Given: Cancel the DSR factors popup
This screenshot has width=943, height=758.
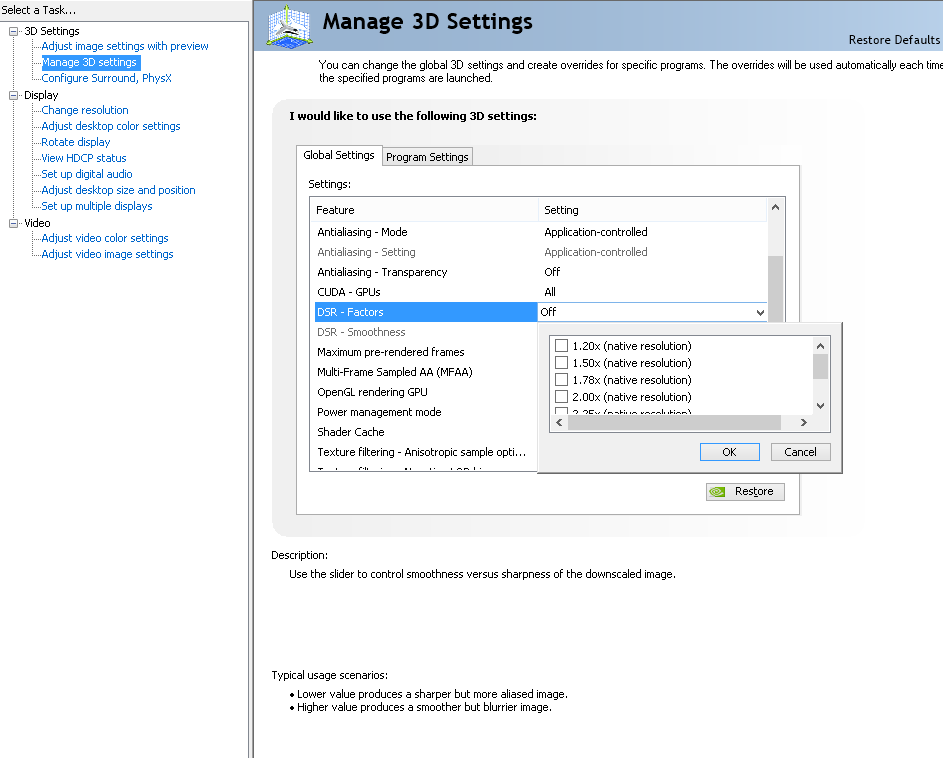Looking at the screenshot, I should [x=800, y=452].
